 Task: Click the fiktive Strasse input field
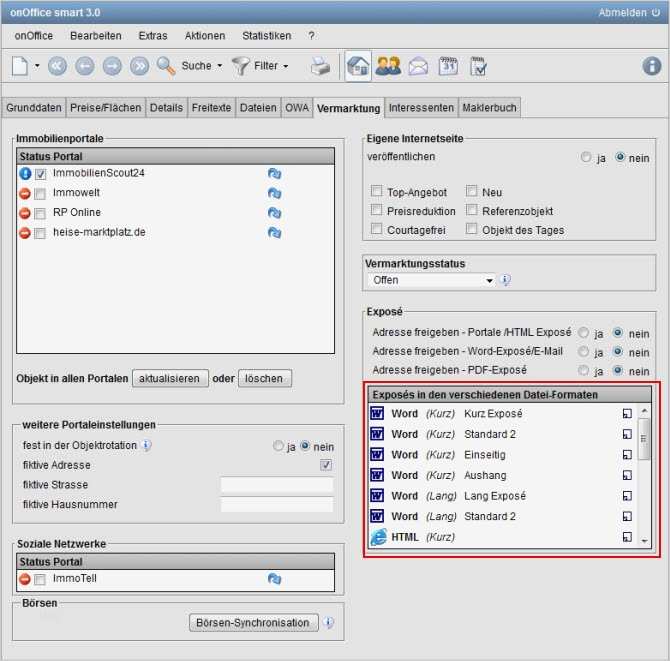click(277, 485)
